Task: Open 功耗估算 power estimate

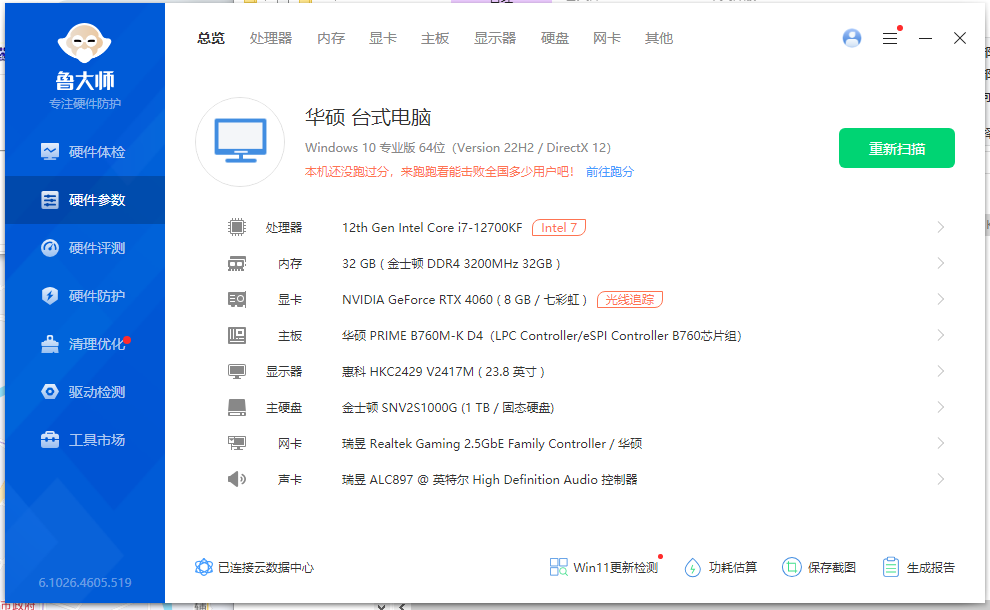Action: click(720, 567)
